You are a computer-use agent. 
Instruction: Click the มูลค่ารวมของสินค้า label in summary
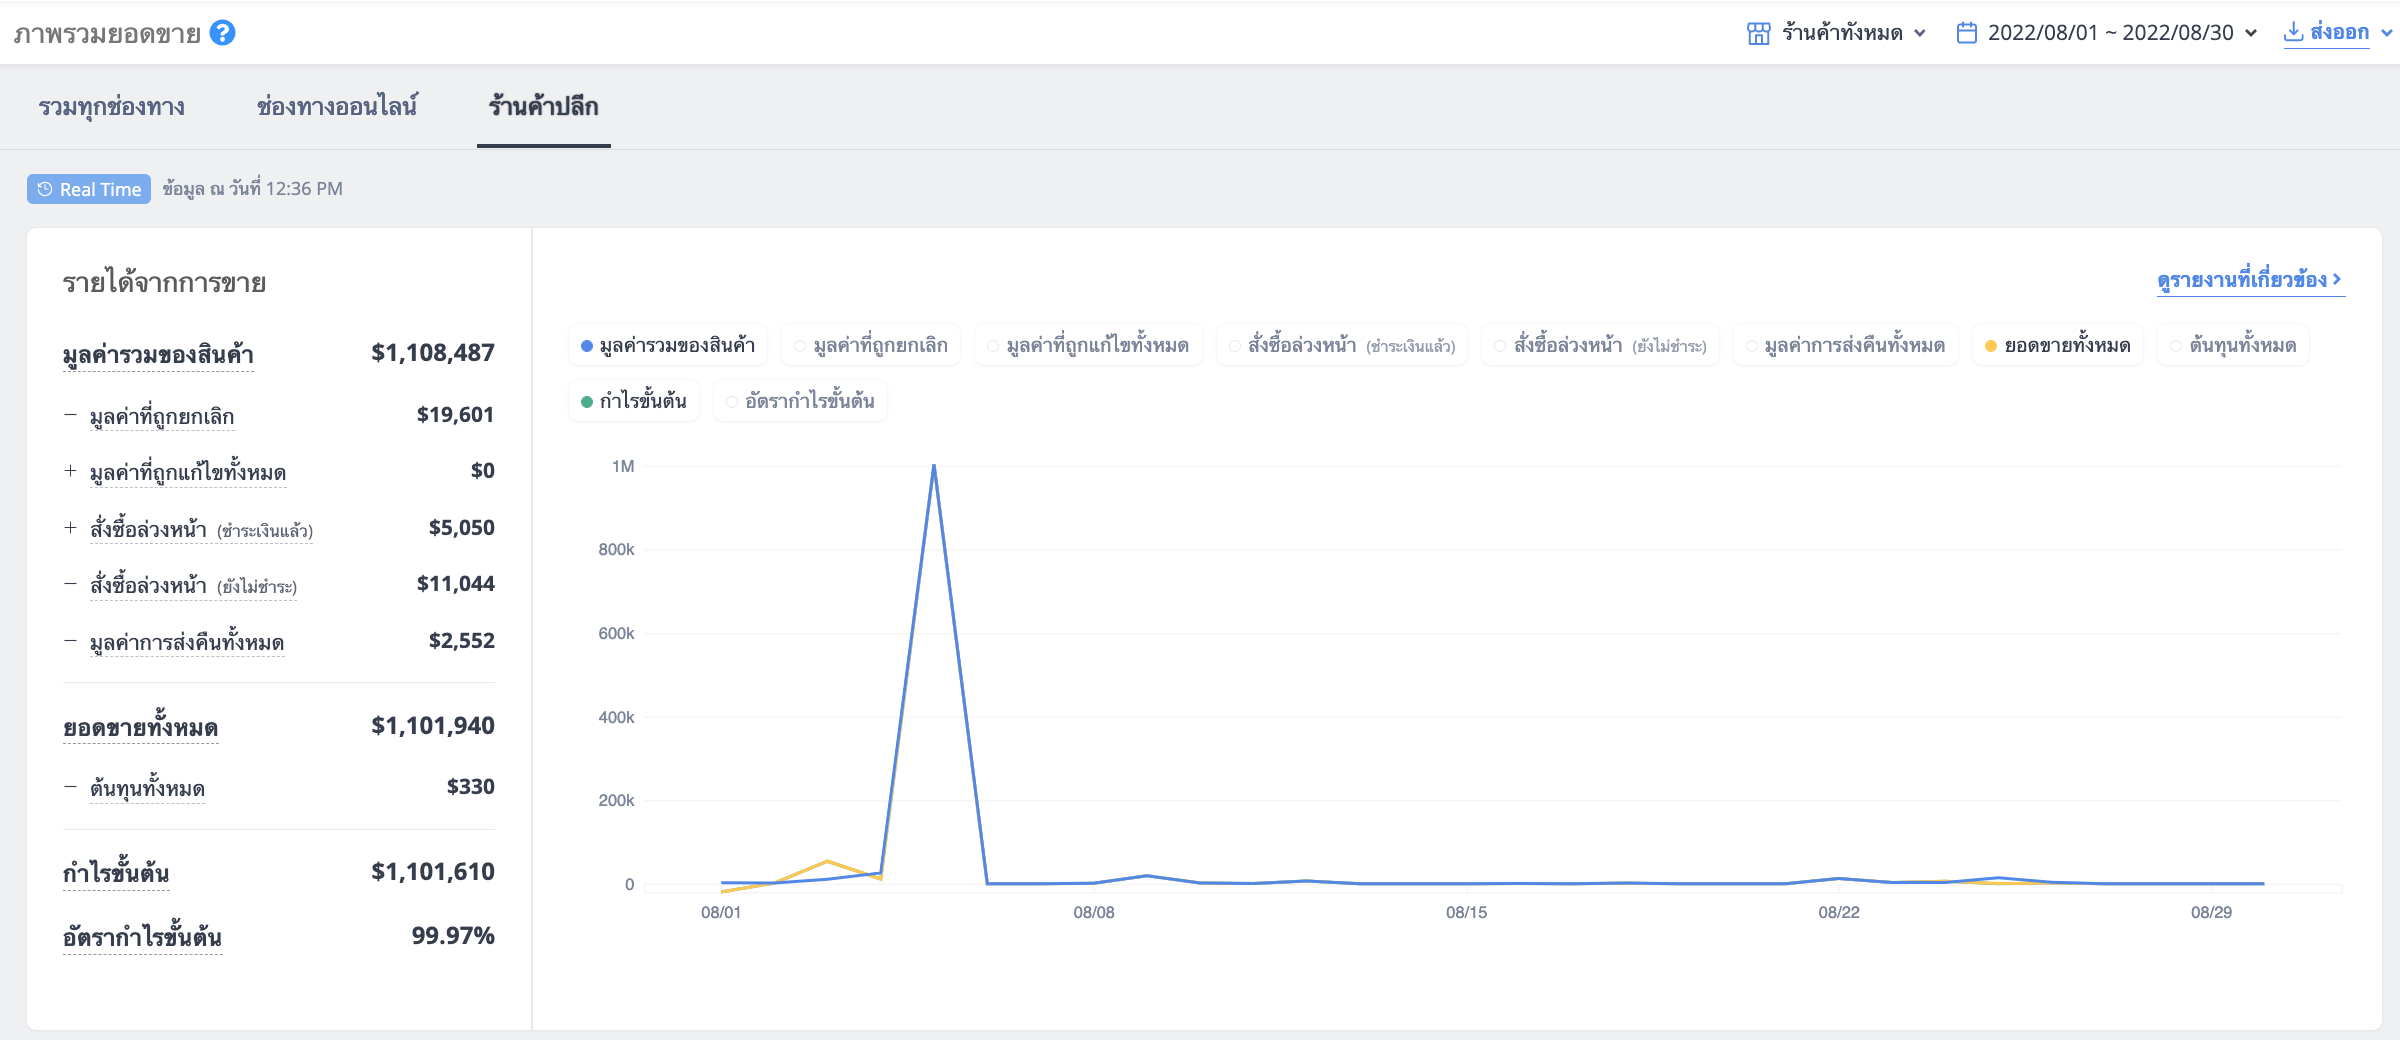[x=158, y=355]
